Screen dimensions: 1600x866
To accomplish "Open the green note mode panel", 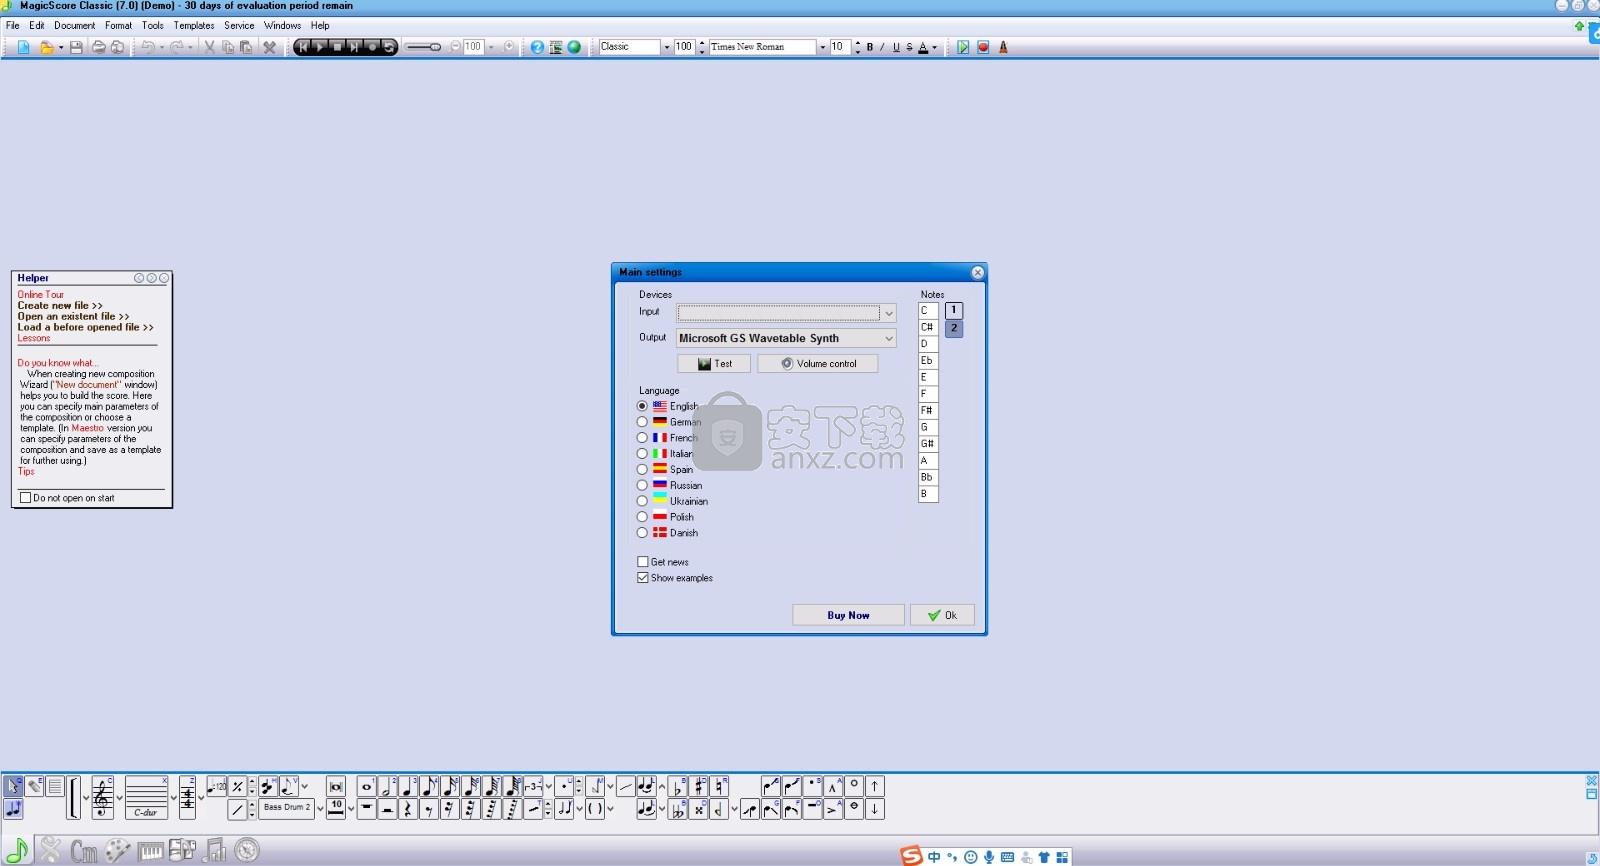I will [17, 850].
